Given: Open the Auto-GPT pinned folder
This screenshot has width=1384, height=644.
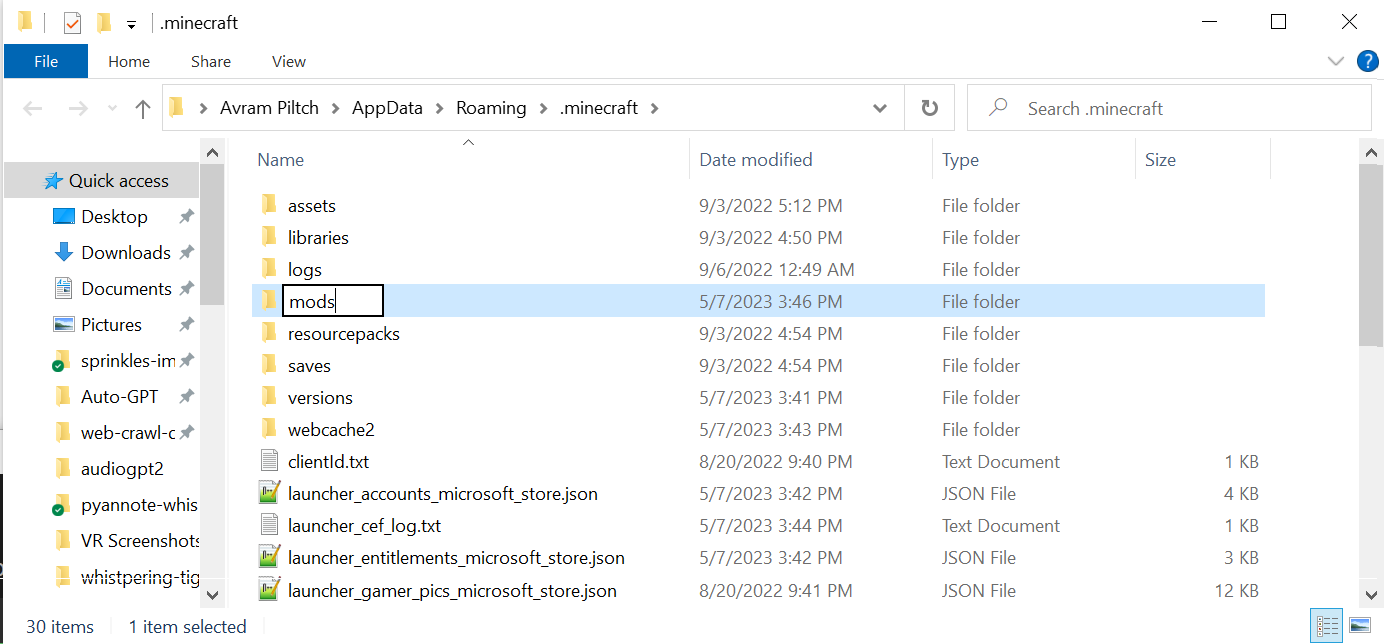Looking at the screenshot, I should [119, 397].
